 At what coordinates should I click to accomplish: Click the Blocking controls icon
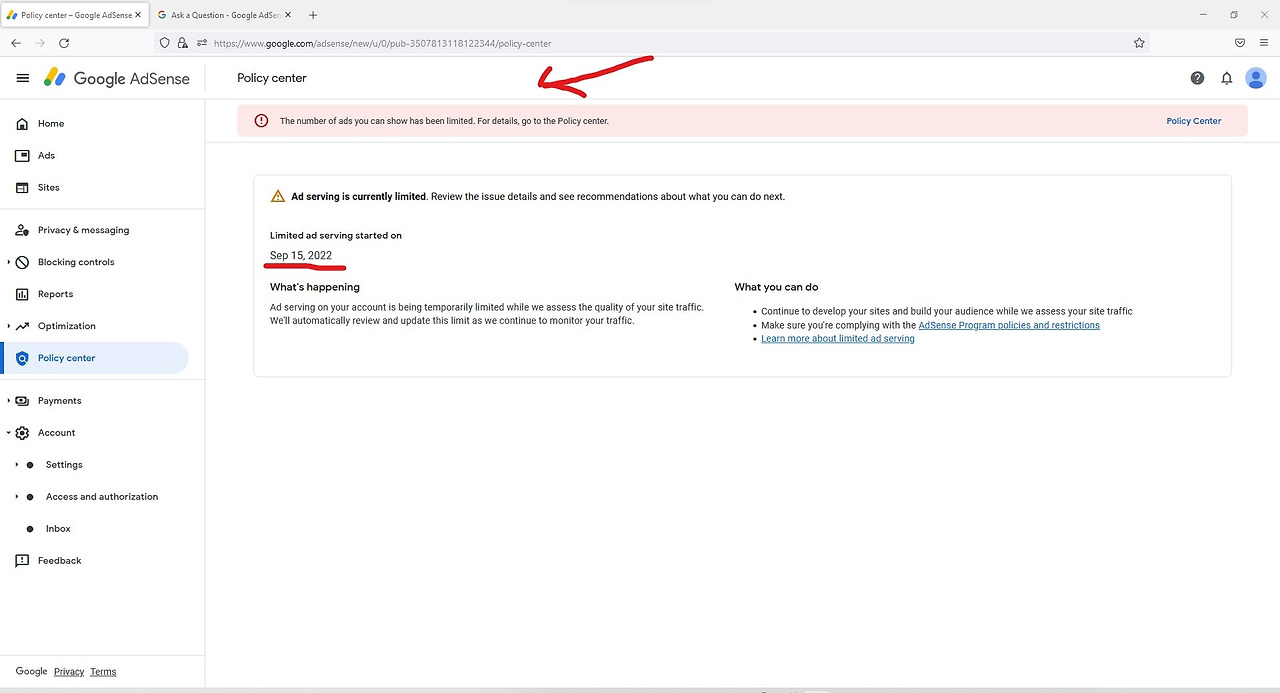22,262
